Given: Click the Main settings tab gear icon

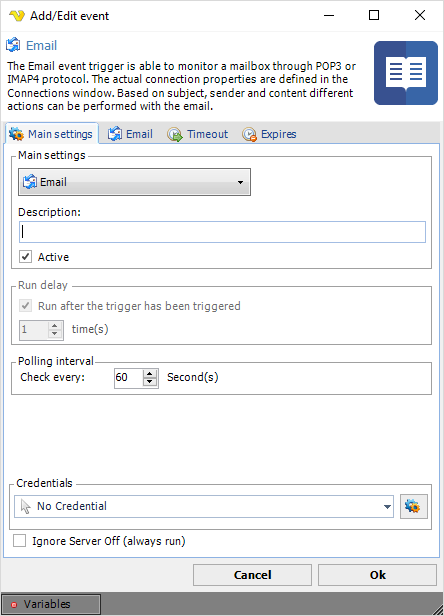Looking at the screenshot, I should pos(17,134).
